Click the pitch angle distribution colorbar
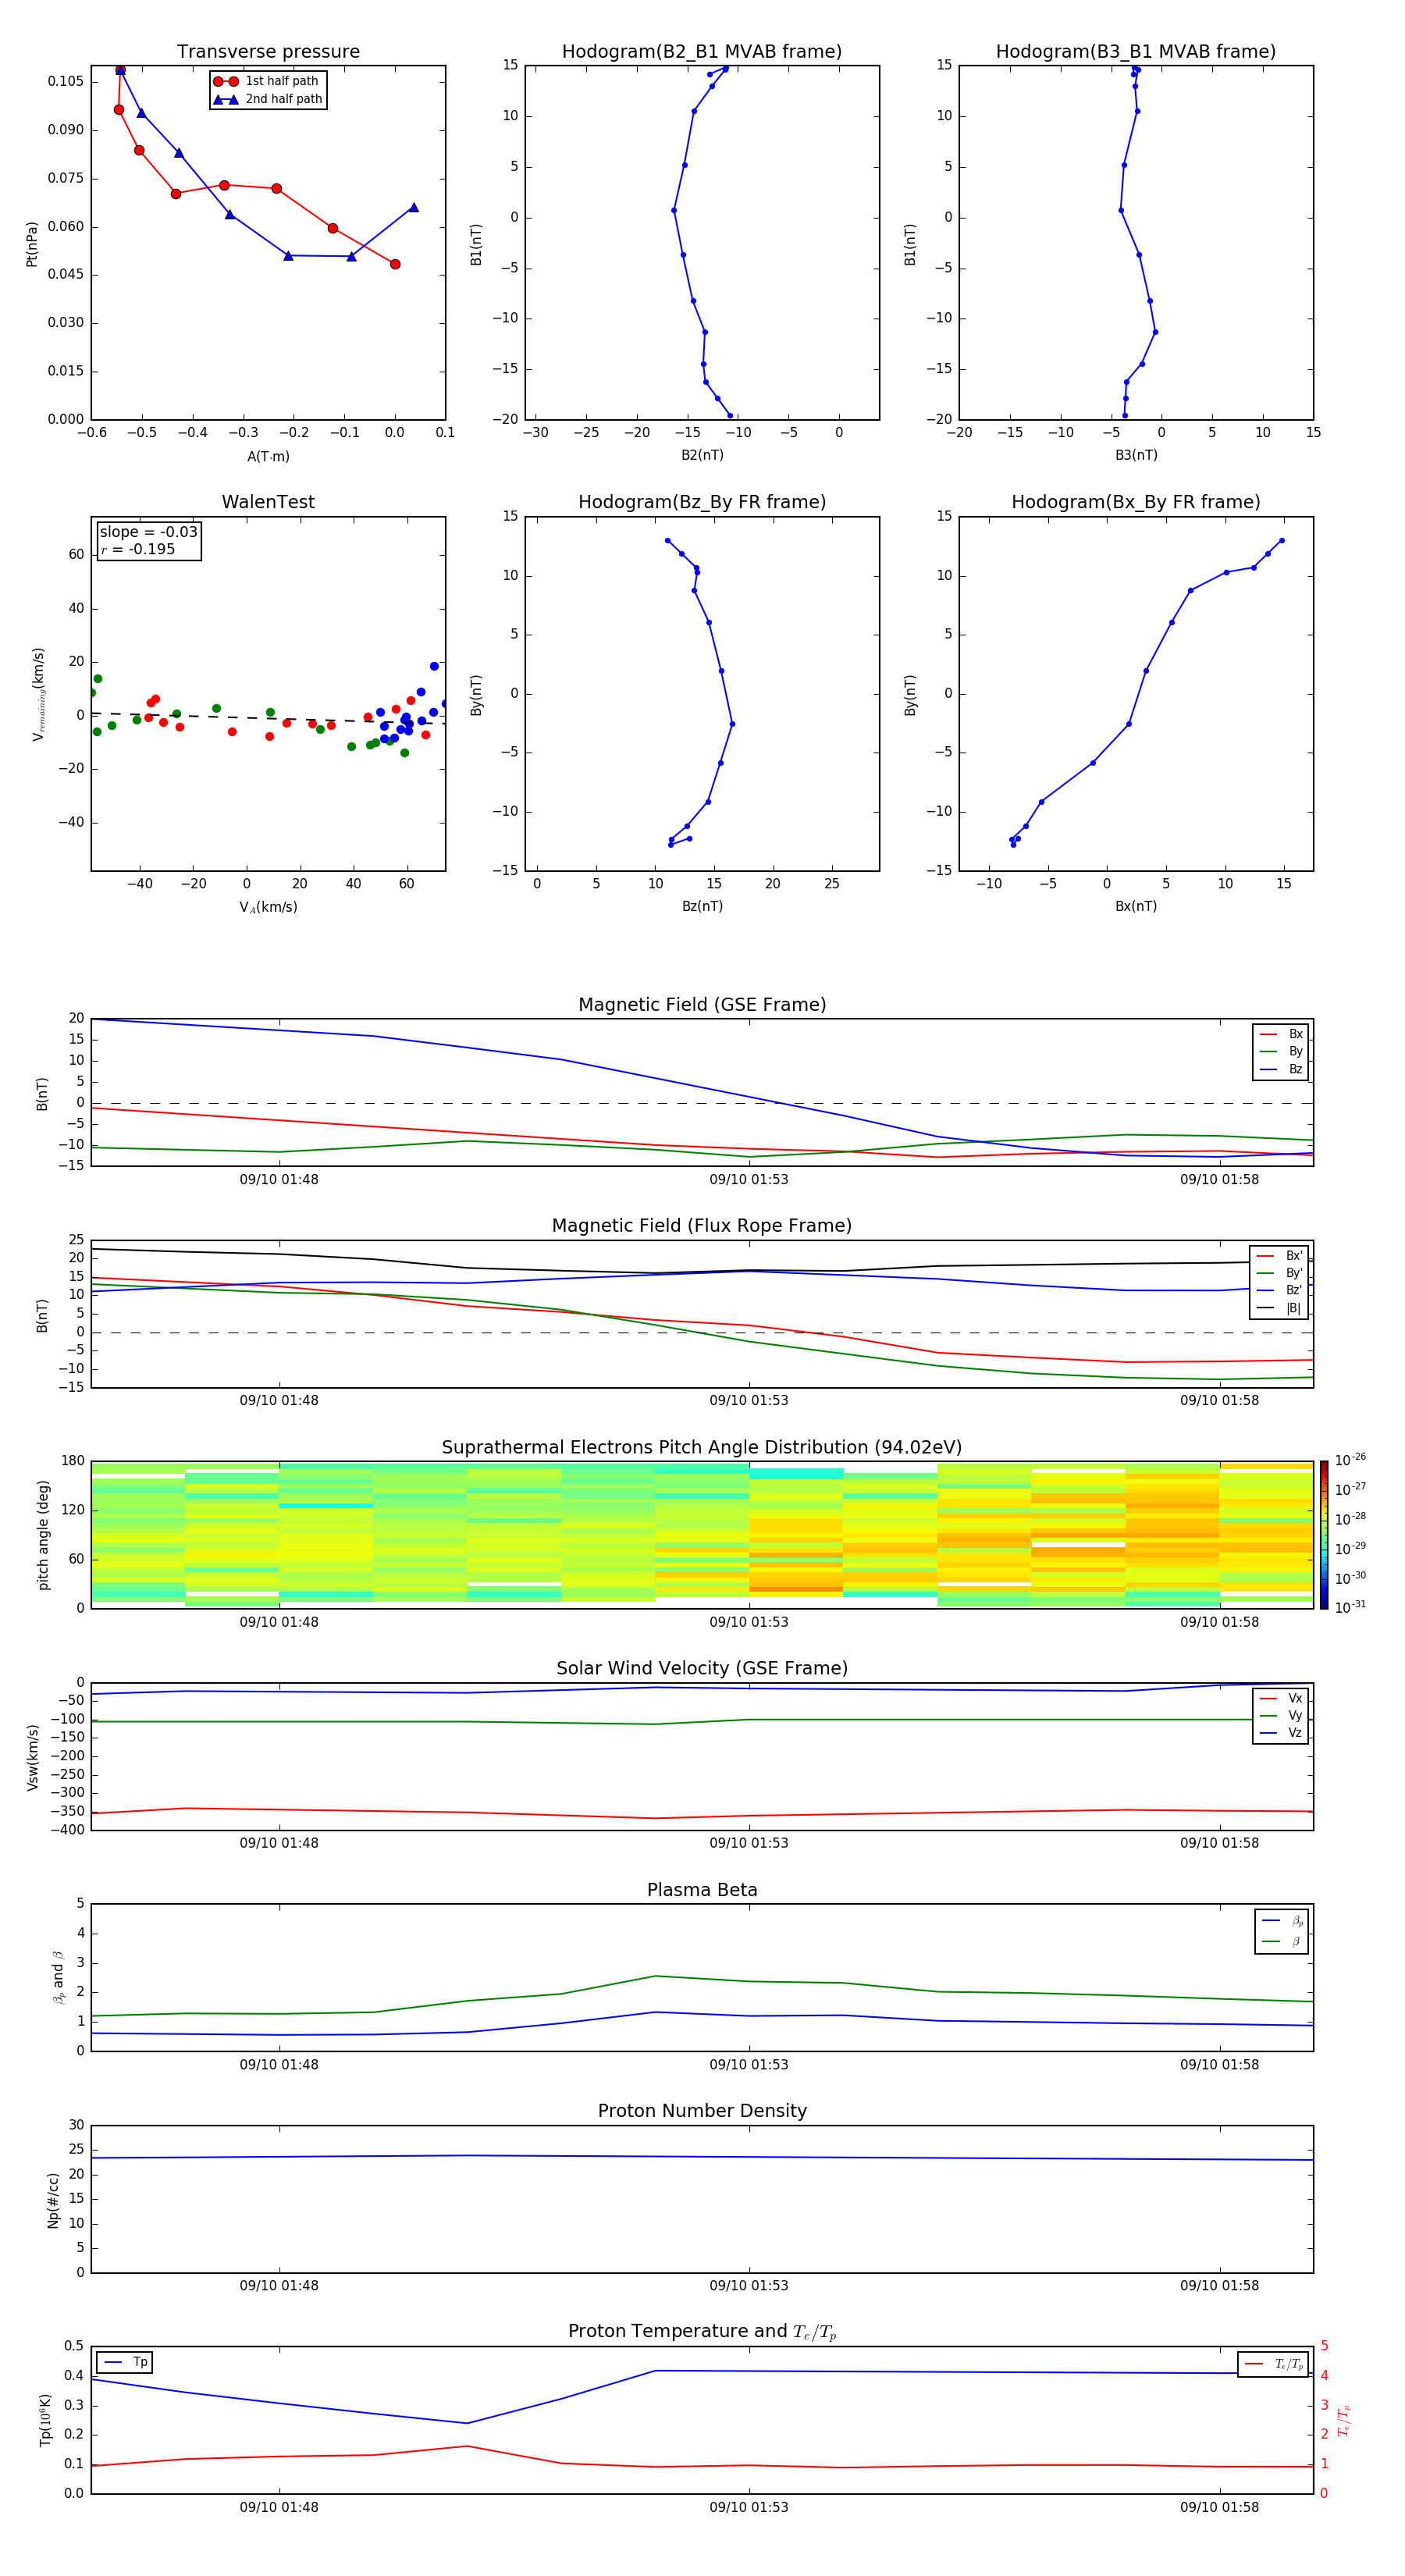The image size is (1405, 2576). (x=1324, y=1535)
